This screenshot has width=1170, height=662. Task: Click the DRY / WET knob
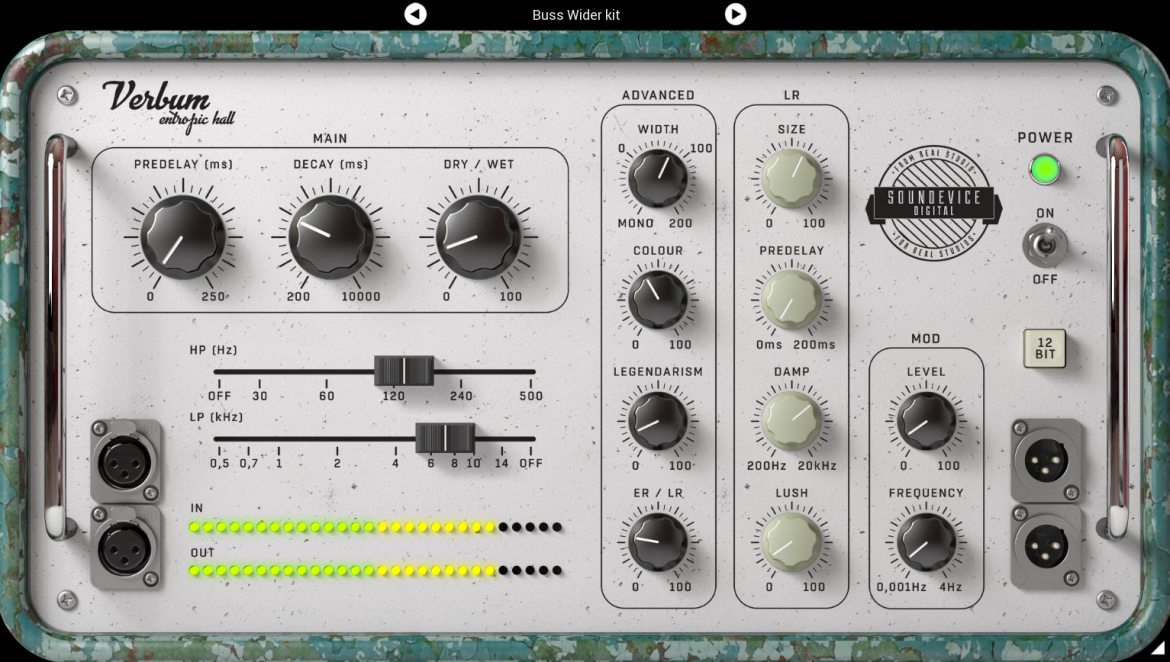(x=478, y=237)
